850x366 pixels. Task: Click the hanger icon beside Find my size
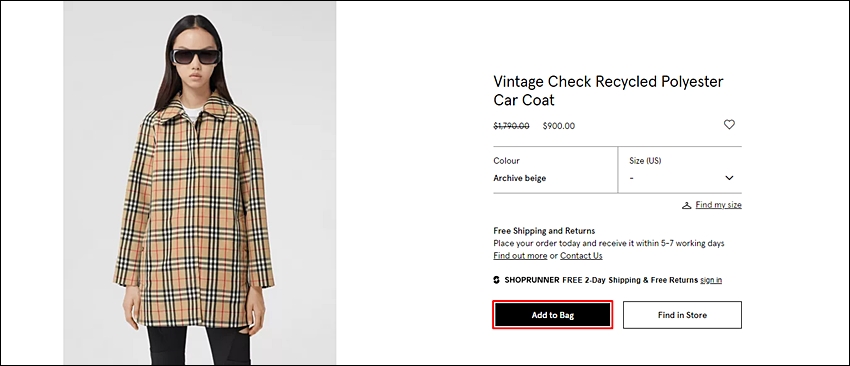coord(686,206)
